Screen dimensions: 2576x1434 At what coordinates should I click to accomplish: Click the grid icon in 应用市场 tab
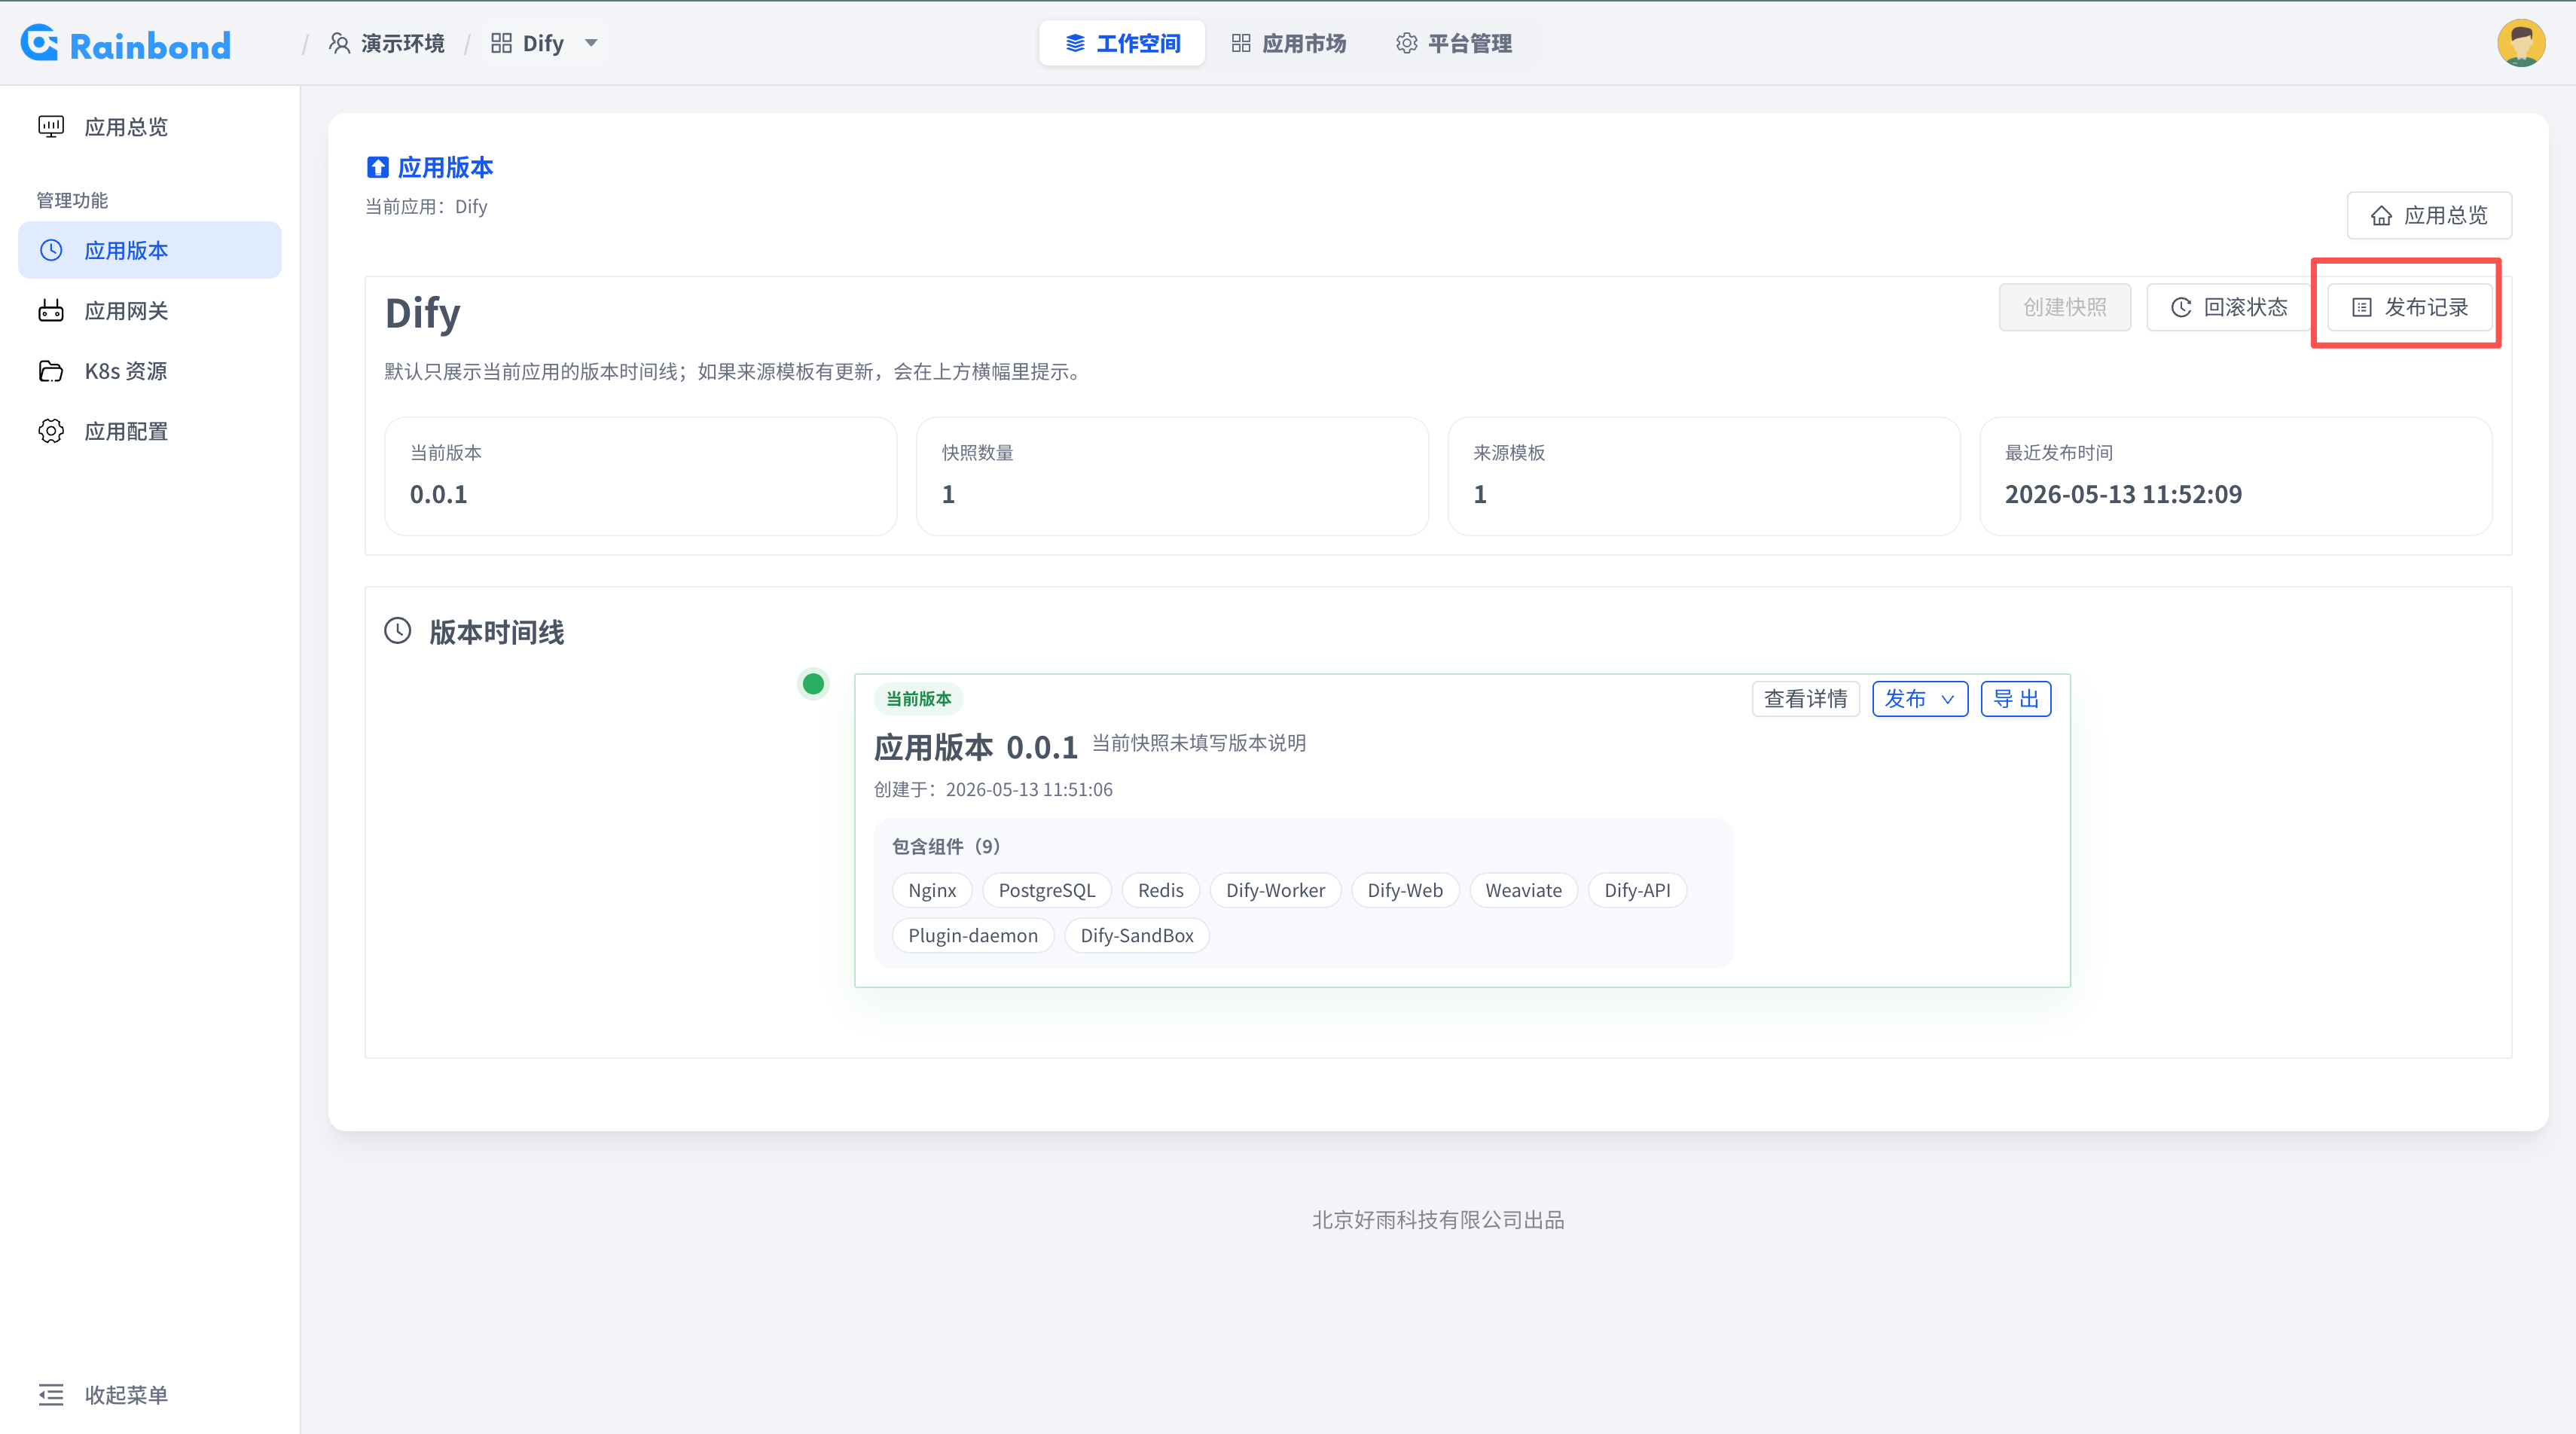(x=1240, y=43)
